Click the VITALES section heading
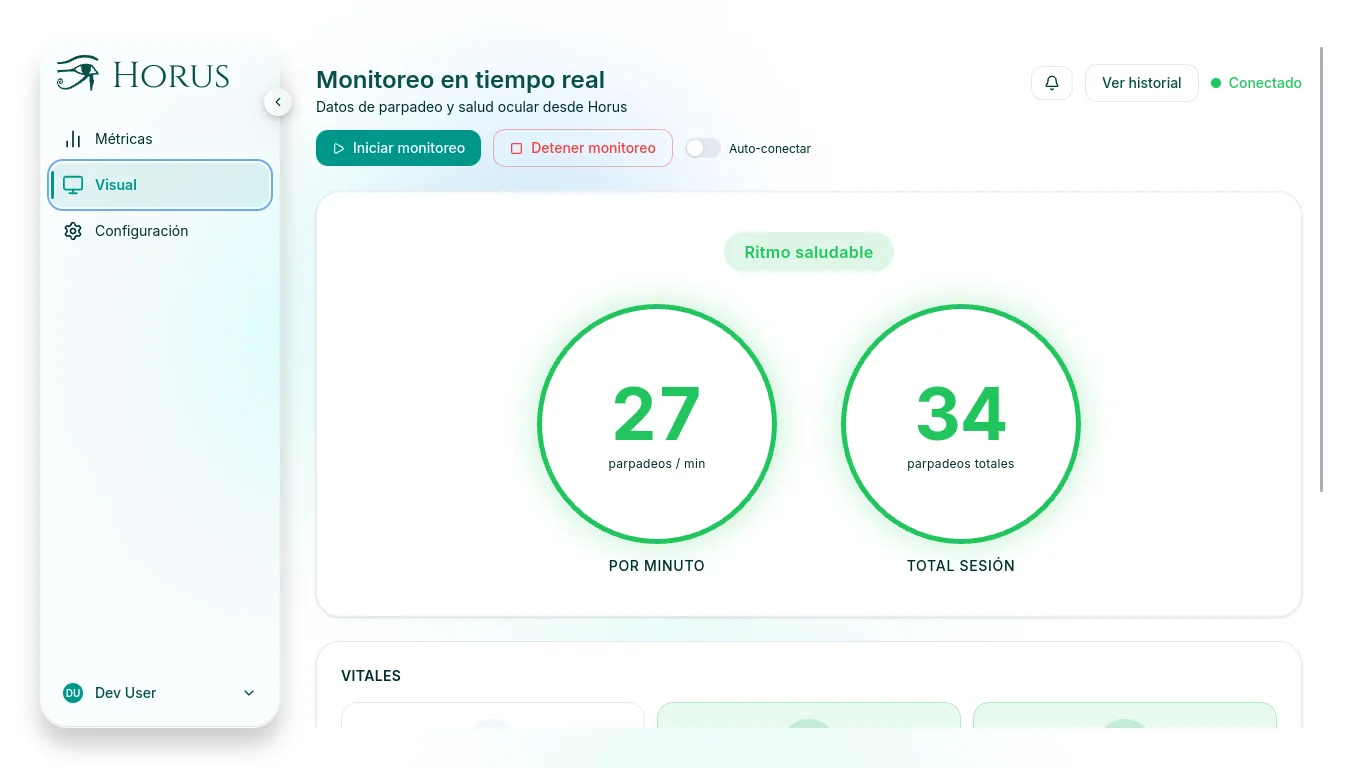The image size is (1366, 768). [371, 676]
